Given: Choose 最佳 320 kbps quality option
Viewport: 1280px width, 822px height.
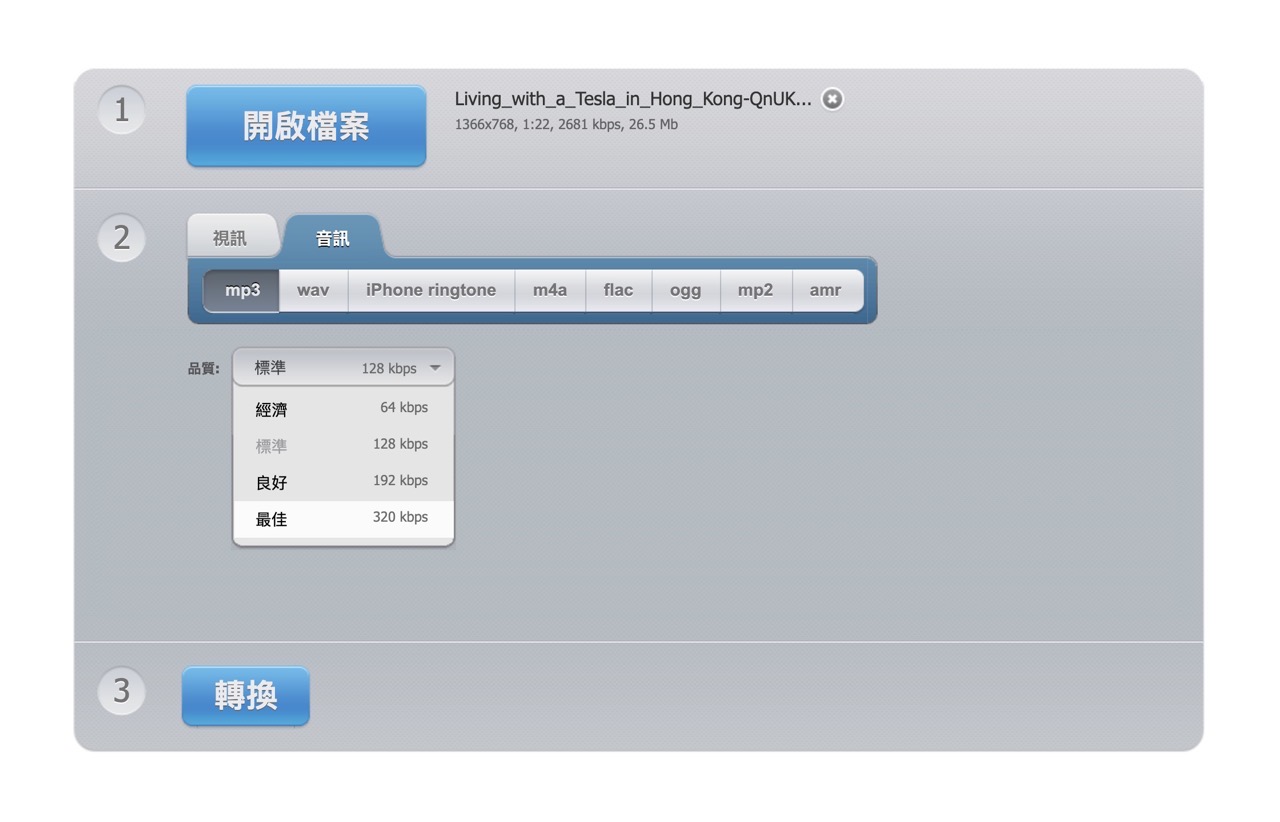Looking at the screenshot, I should pos(343,519).
